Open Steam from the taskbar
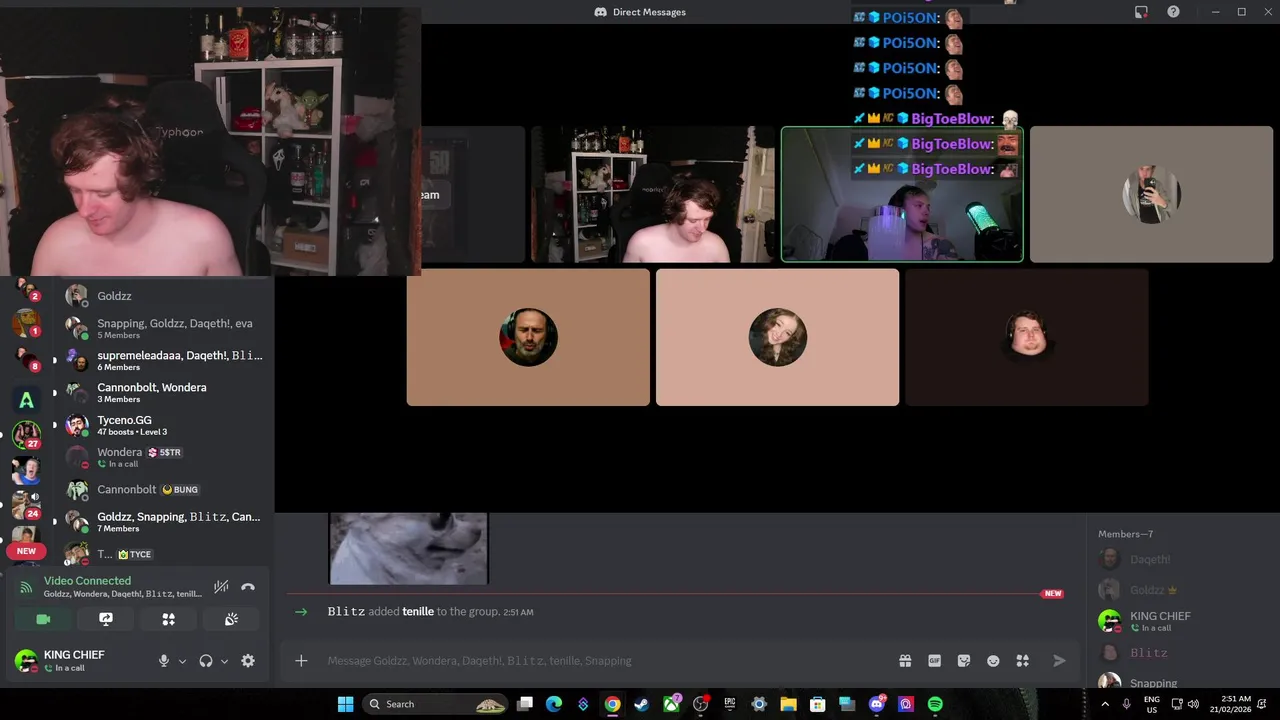Viewport: 1280px width, 720px height. pos(641,704)
